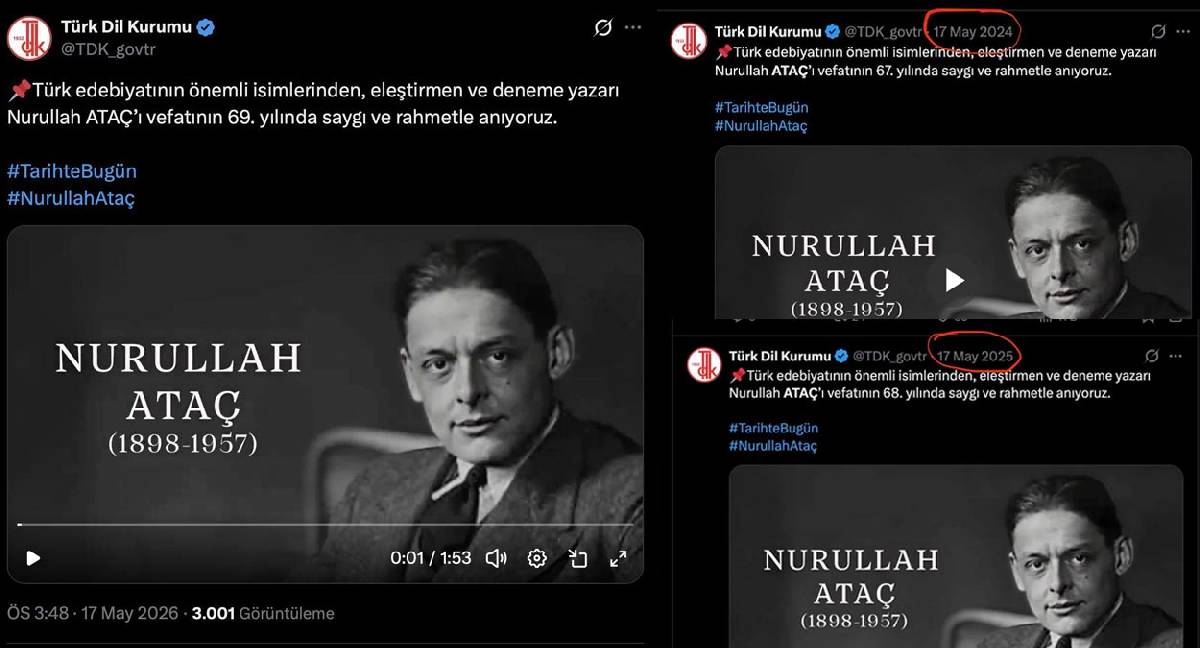
Task: Open video settings gear in the player
Action: (x=537, y=558)
